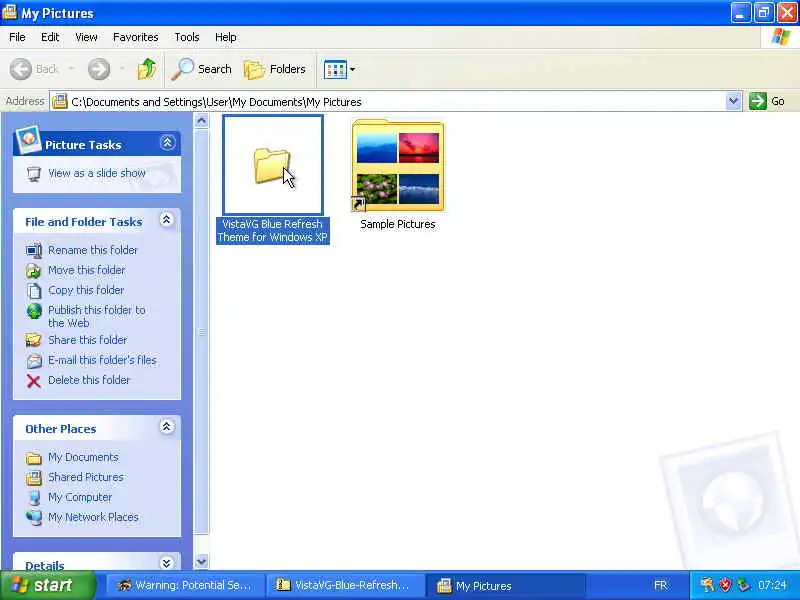Click the Move this folder icon
Image resolution: width=800 pixels, height=600 pixels.
pos(34,270)
